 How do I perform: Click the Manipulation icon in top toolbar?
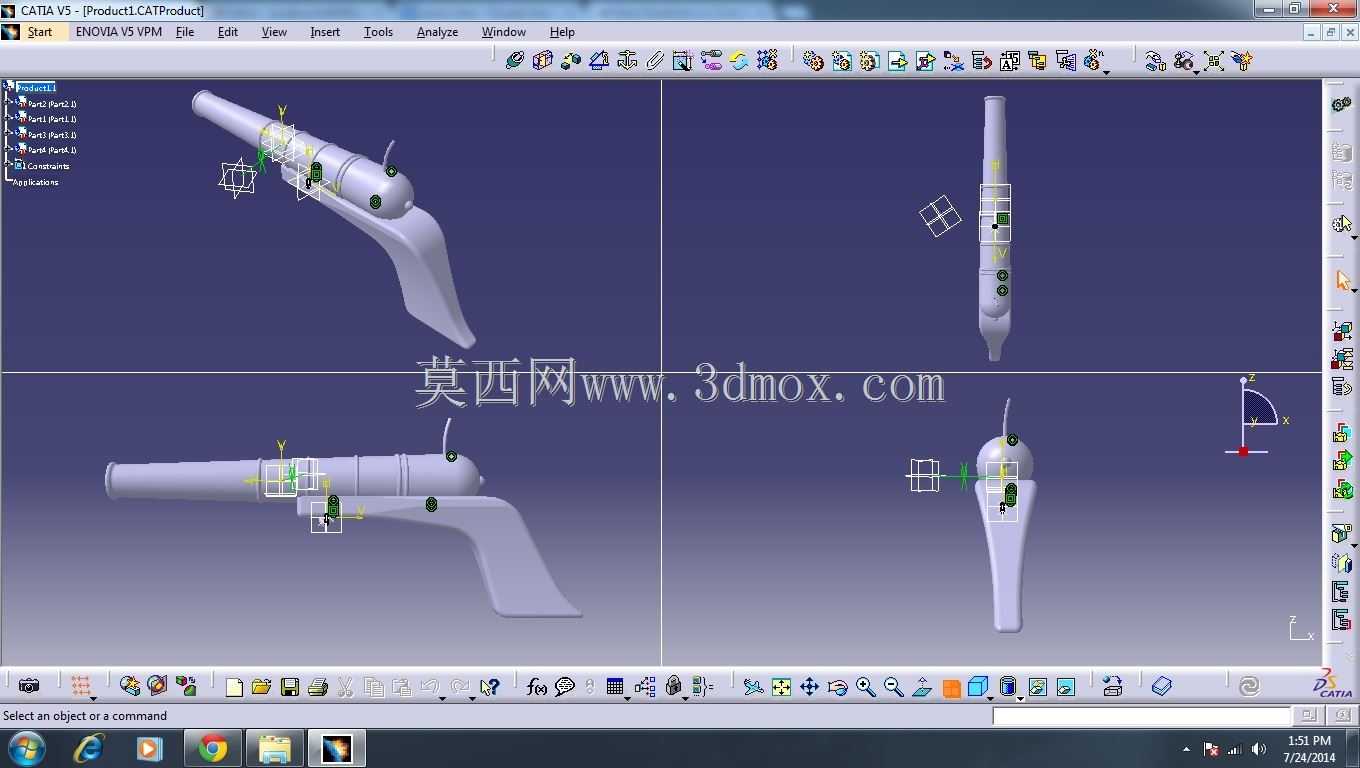click(1157, 61)
